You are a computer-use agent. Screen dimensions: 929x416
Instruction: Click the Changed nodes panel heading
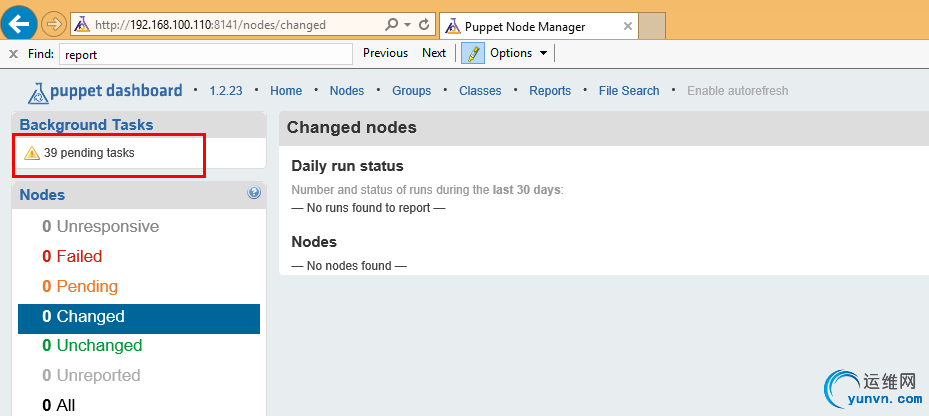pyautogui.click(x=352, y=127)
